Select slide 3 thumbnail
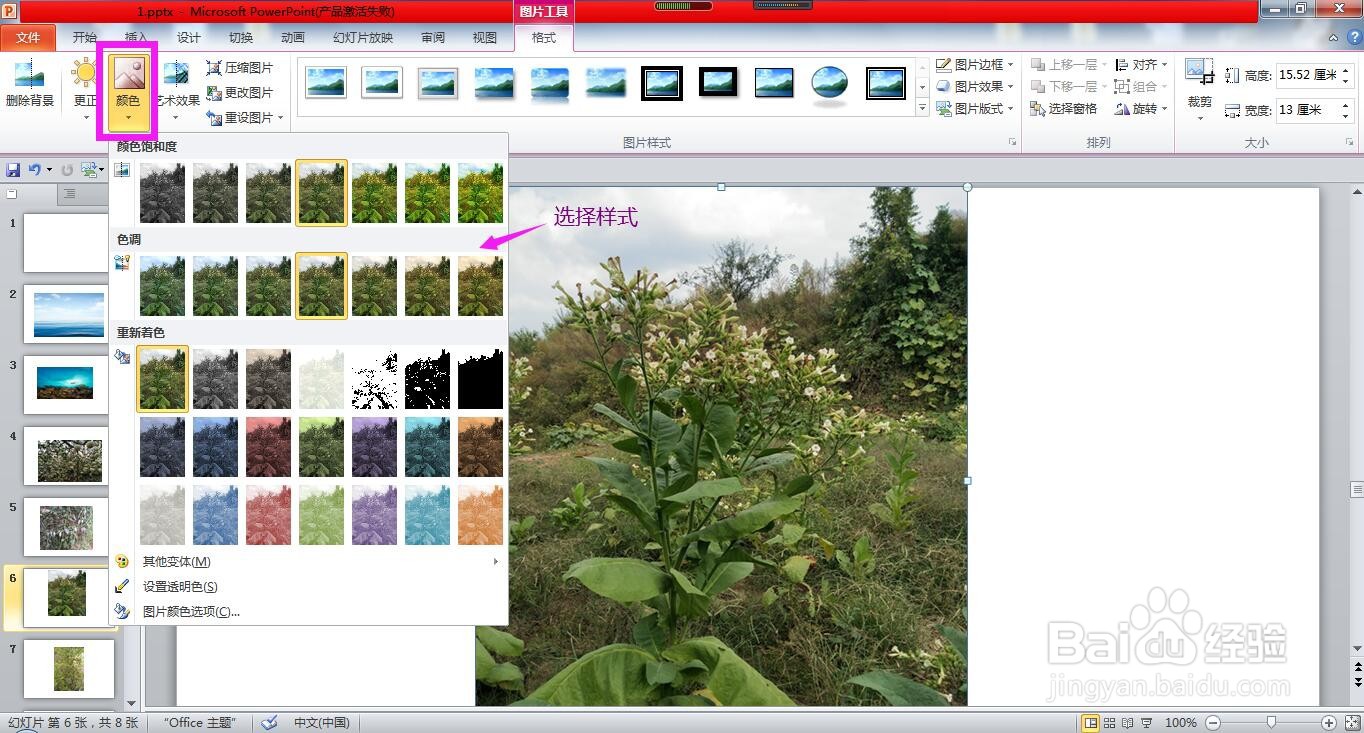This screenshot has width=1364, height=733. (65, 385)
